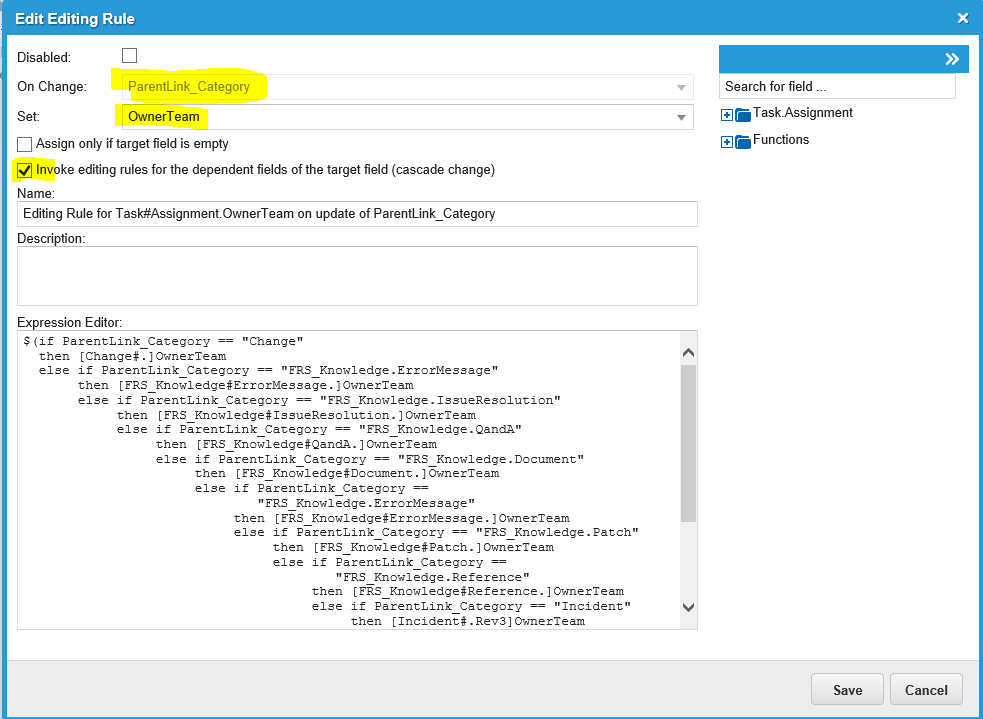
Task: Uncheck the cascade change checkbox
Action: [25, 170]
